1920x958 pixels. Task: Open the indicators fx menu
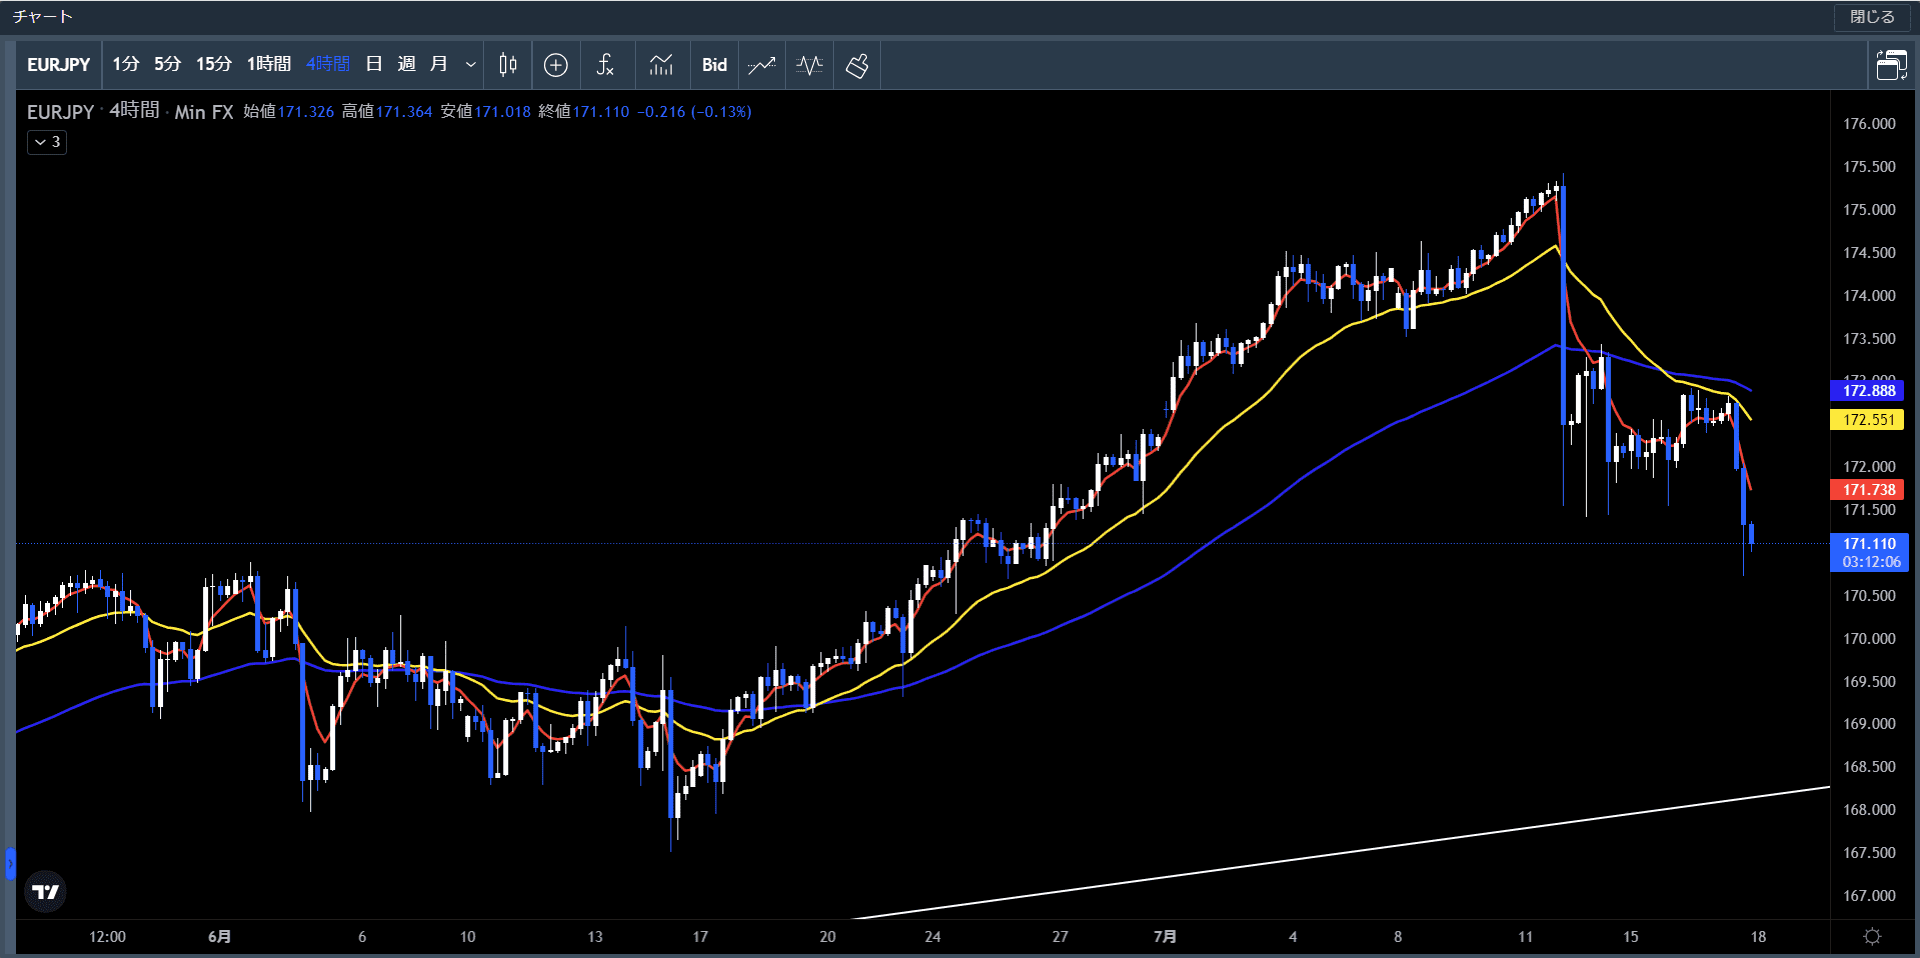tap(605, 65)
